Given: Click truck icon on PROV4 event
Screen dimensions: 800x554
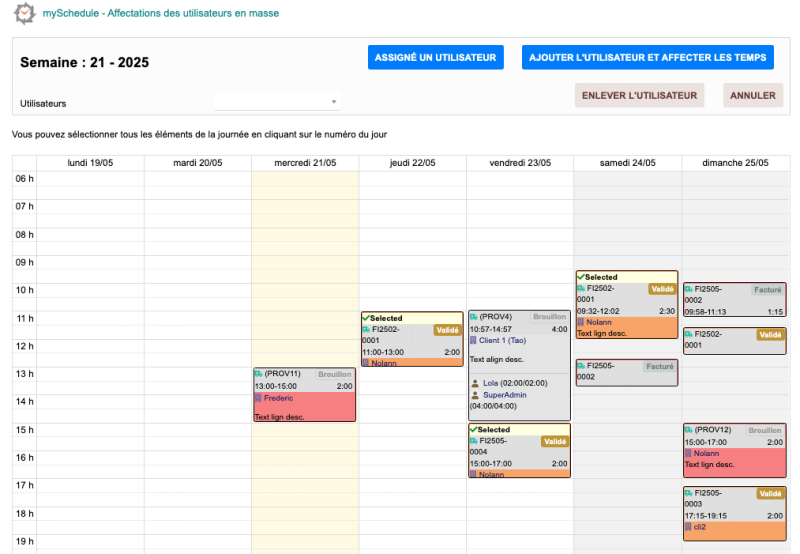Looking at the screenshot, I should (474, 317).
